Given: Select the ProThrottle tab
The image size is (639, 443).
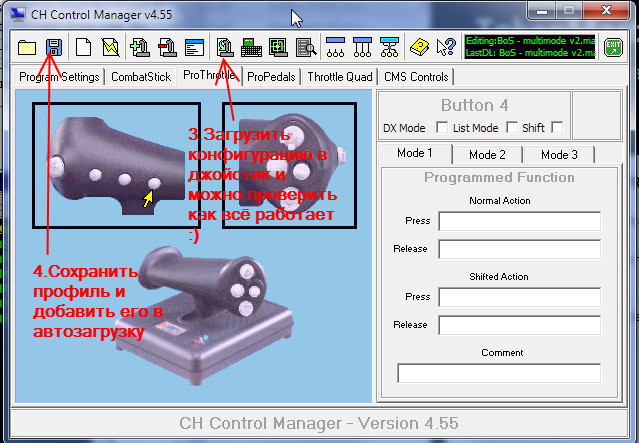Looking at the screenshot, I should (x=209, y=75).
